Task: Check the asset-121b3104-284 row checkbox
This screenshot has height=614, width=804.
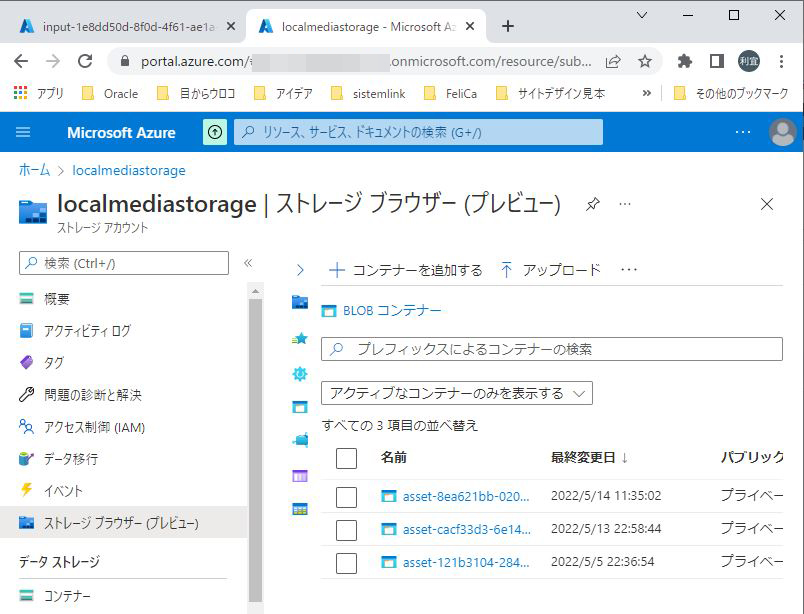Action: point(347,563)
